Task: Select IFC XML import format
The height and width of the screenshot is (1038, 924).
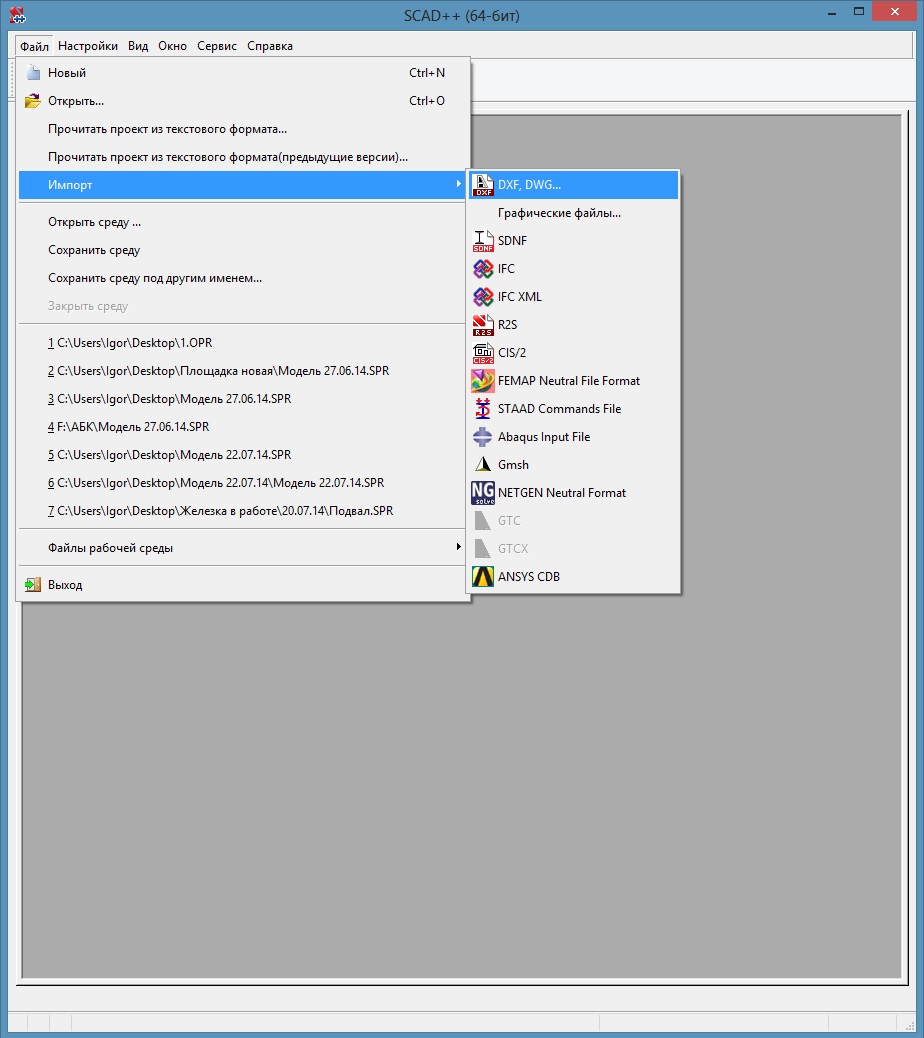Action: (x=574, y=297)
